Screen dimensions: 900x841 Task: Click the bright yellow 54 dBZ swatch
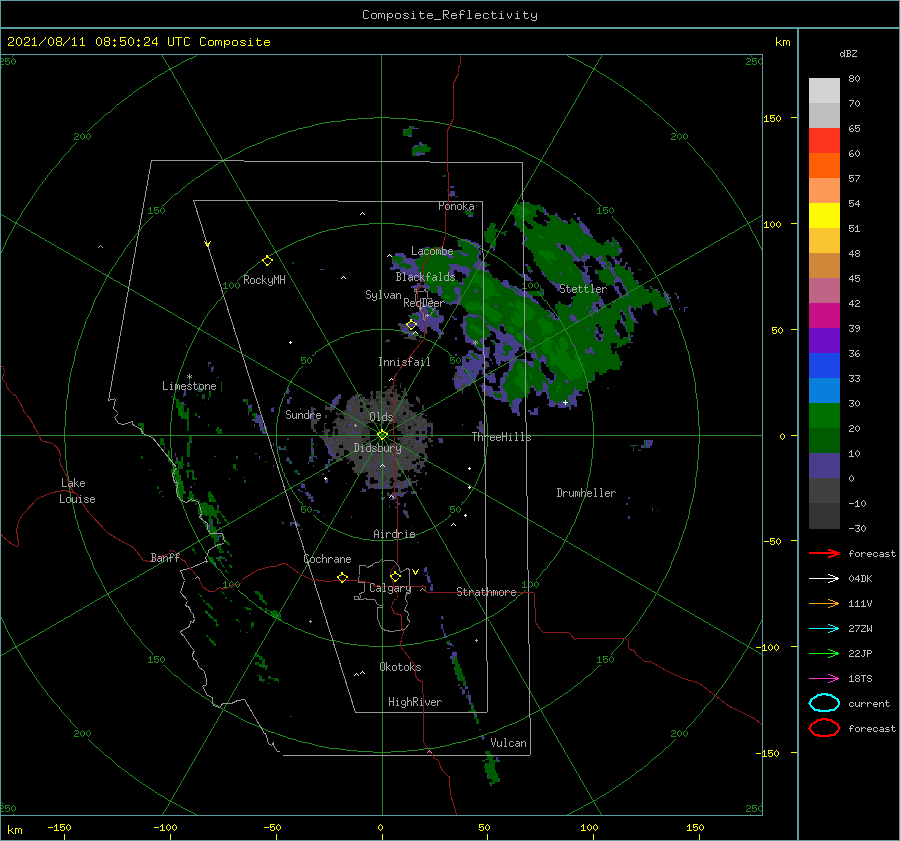point(824,215)
